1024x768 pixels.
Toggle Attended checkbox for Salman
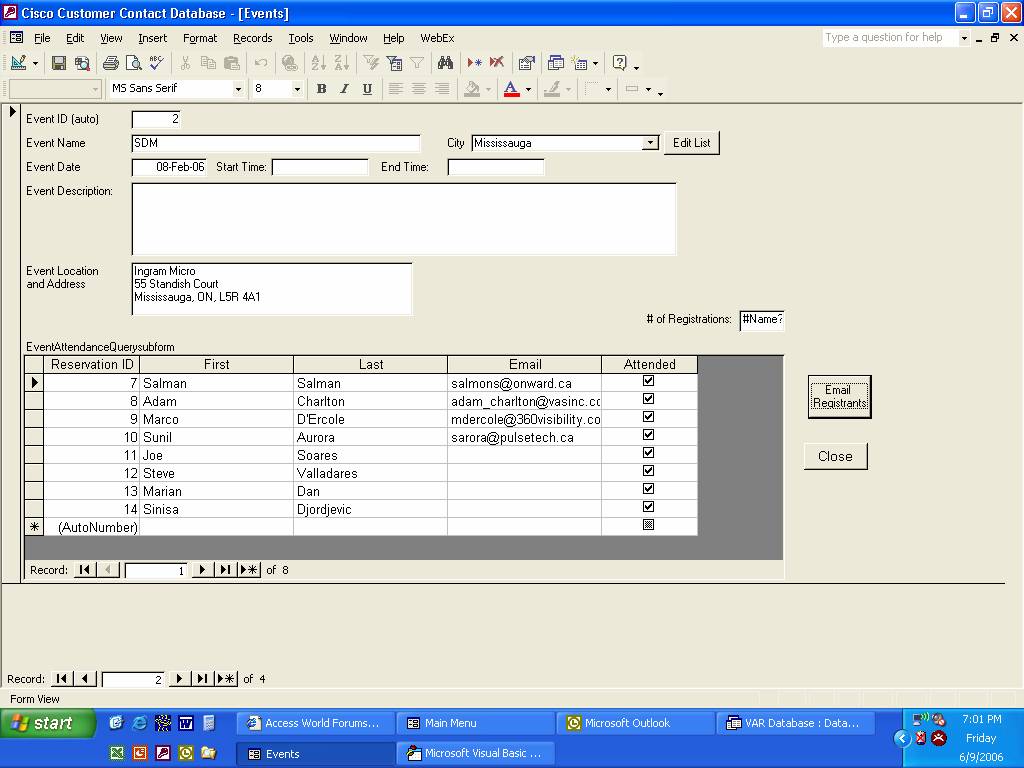tap(648, 381)
